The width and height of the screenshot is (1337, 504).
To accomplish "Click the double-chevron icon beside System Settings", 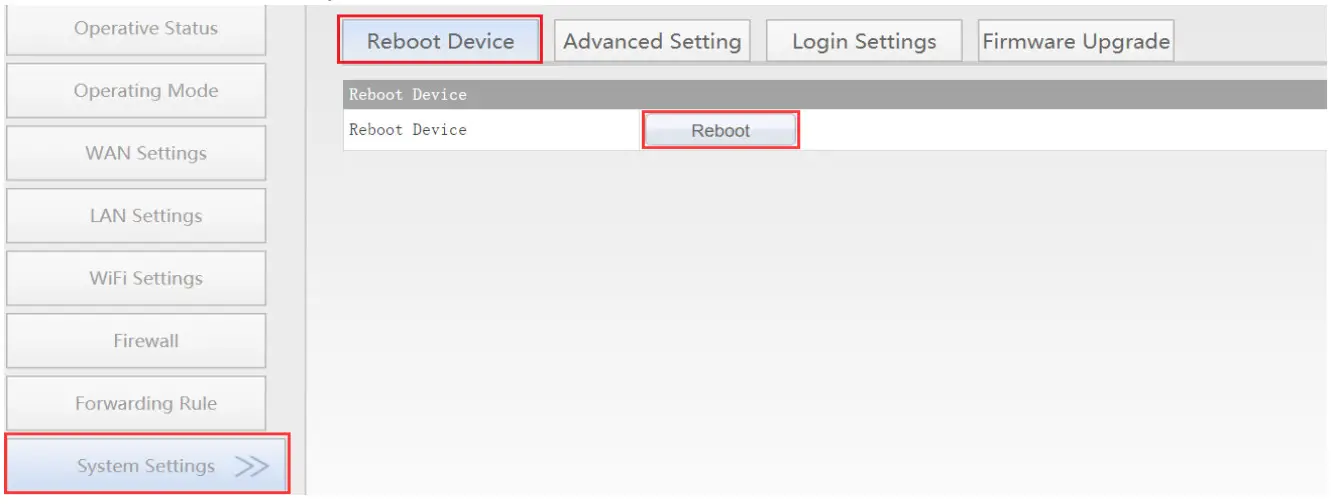I will click(251, 466).
